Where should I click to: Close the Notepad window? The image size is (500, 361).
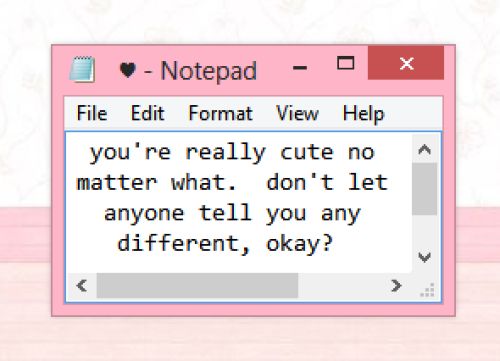406,63
